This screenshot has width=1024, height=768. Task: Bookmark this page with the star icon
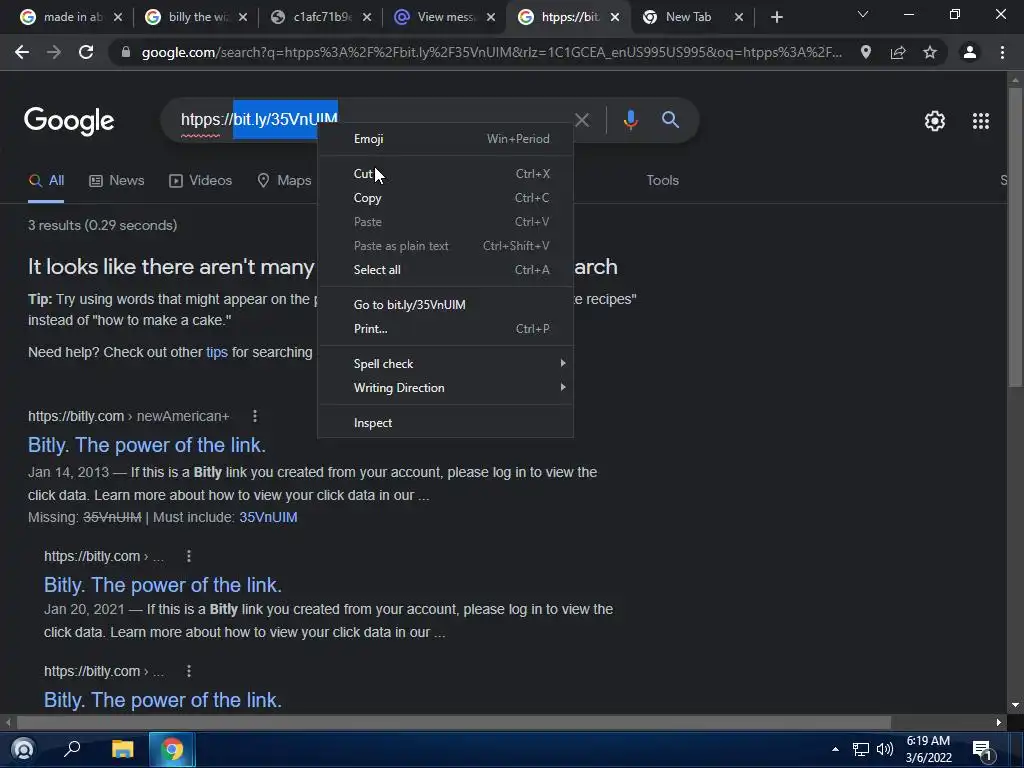pos(930,52)
